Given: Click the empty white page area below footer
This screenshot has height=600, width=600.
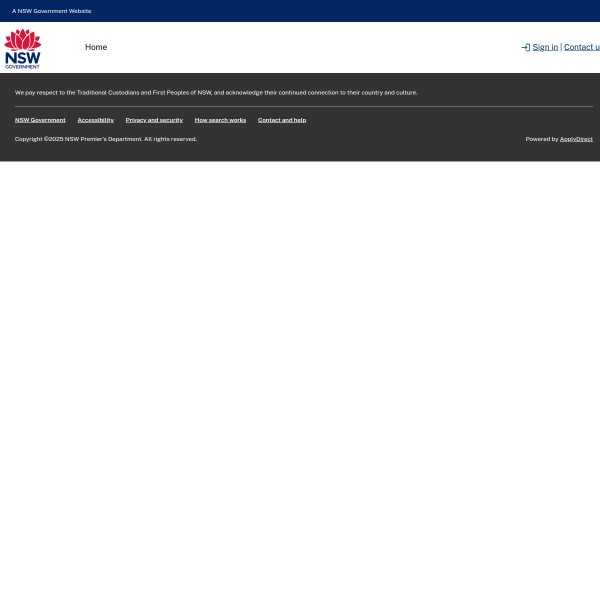Looking at the screenshot, I should (x=300, y=380).
